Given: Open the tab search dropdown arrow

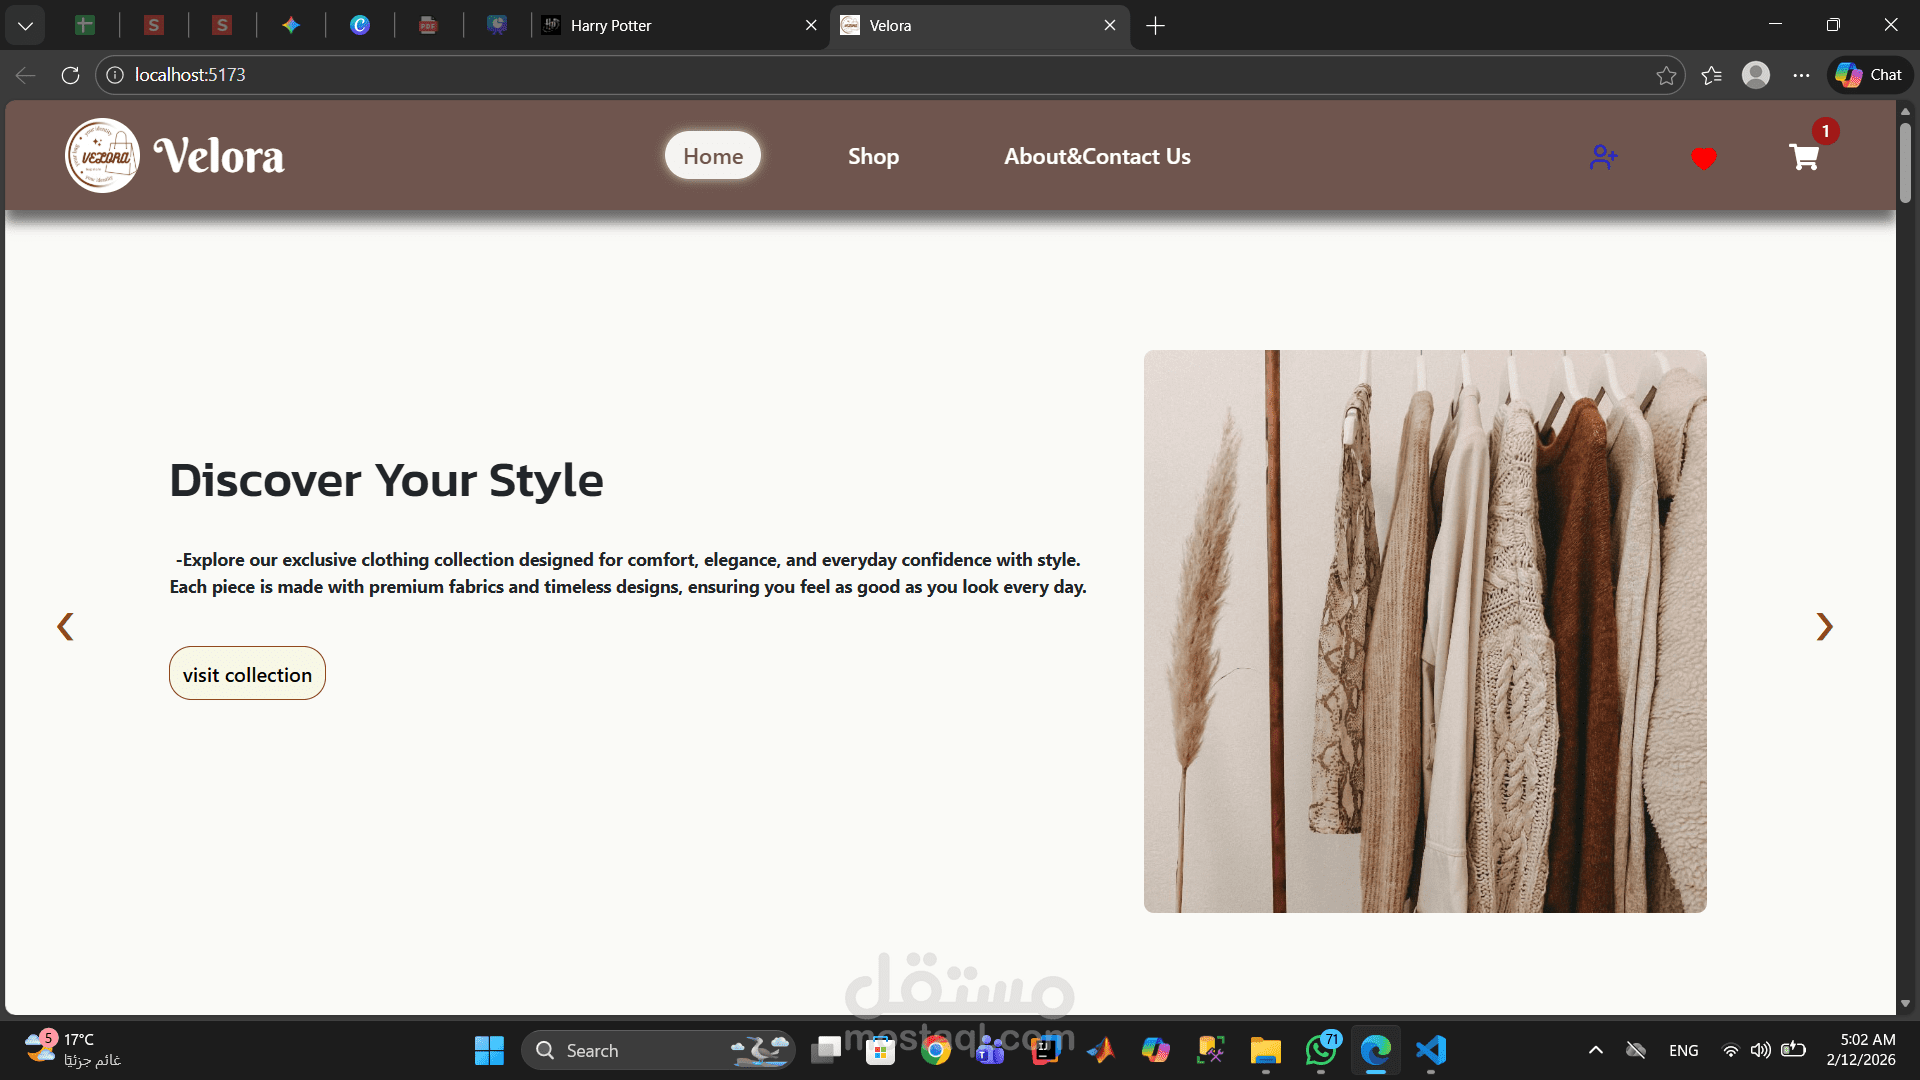Looking at the screenshot, I should [25, 25].
